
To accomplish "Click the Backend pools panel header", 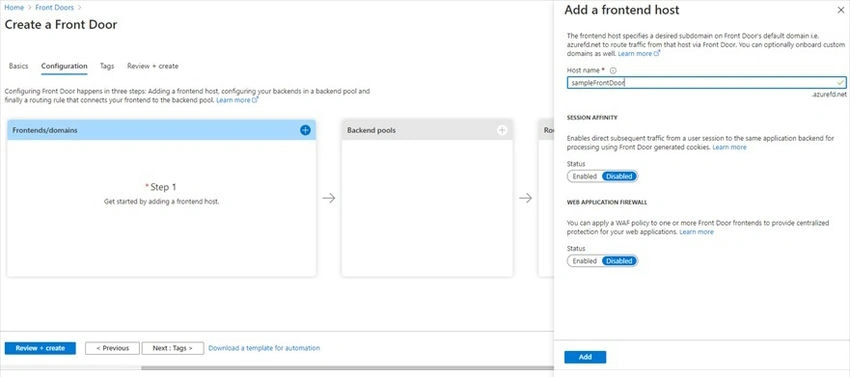I will click(x=427, y=130).
